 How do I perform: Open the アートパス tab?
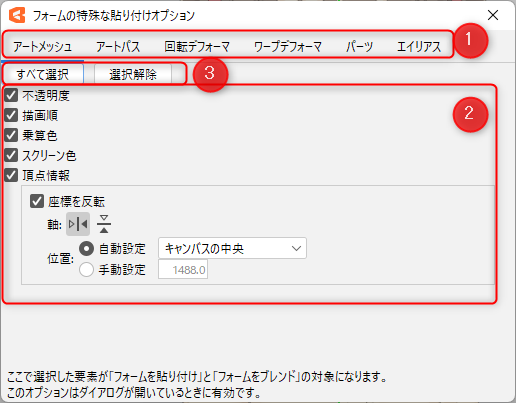click(x=118, y=47)
